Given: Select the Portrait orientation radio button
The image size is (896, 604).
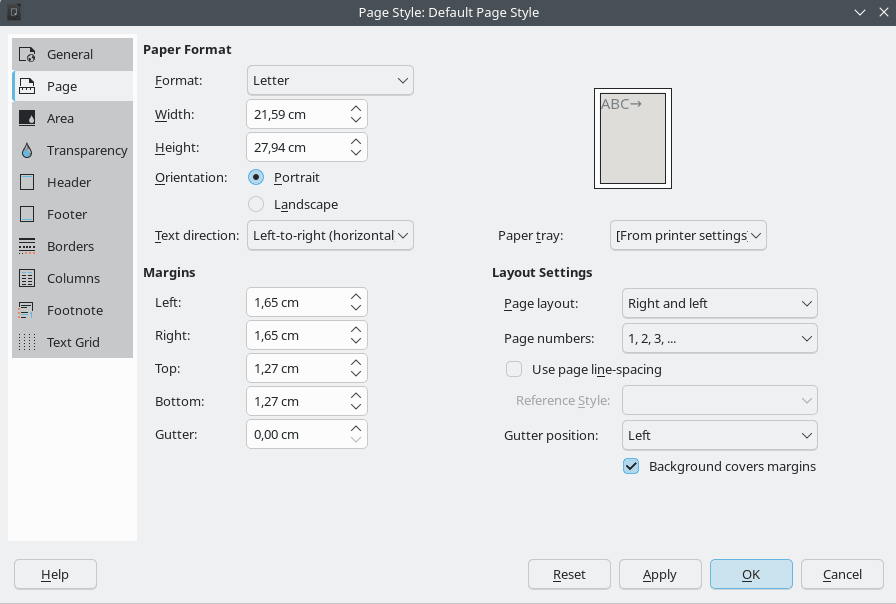Looking at the screenshot, I should point(256,177).
